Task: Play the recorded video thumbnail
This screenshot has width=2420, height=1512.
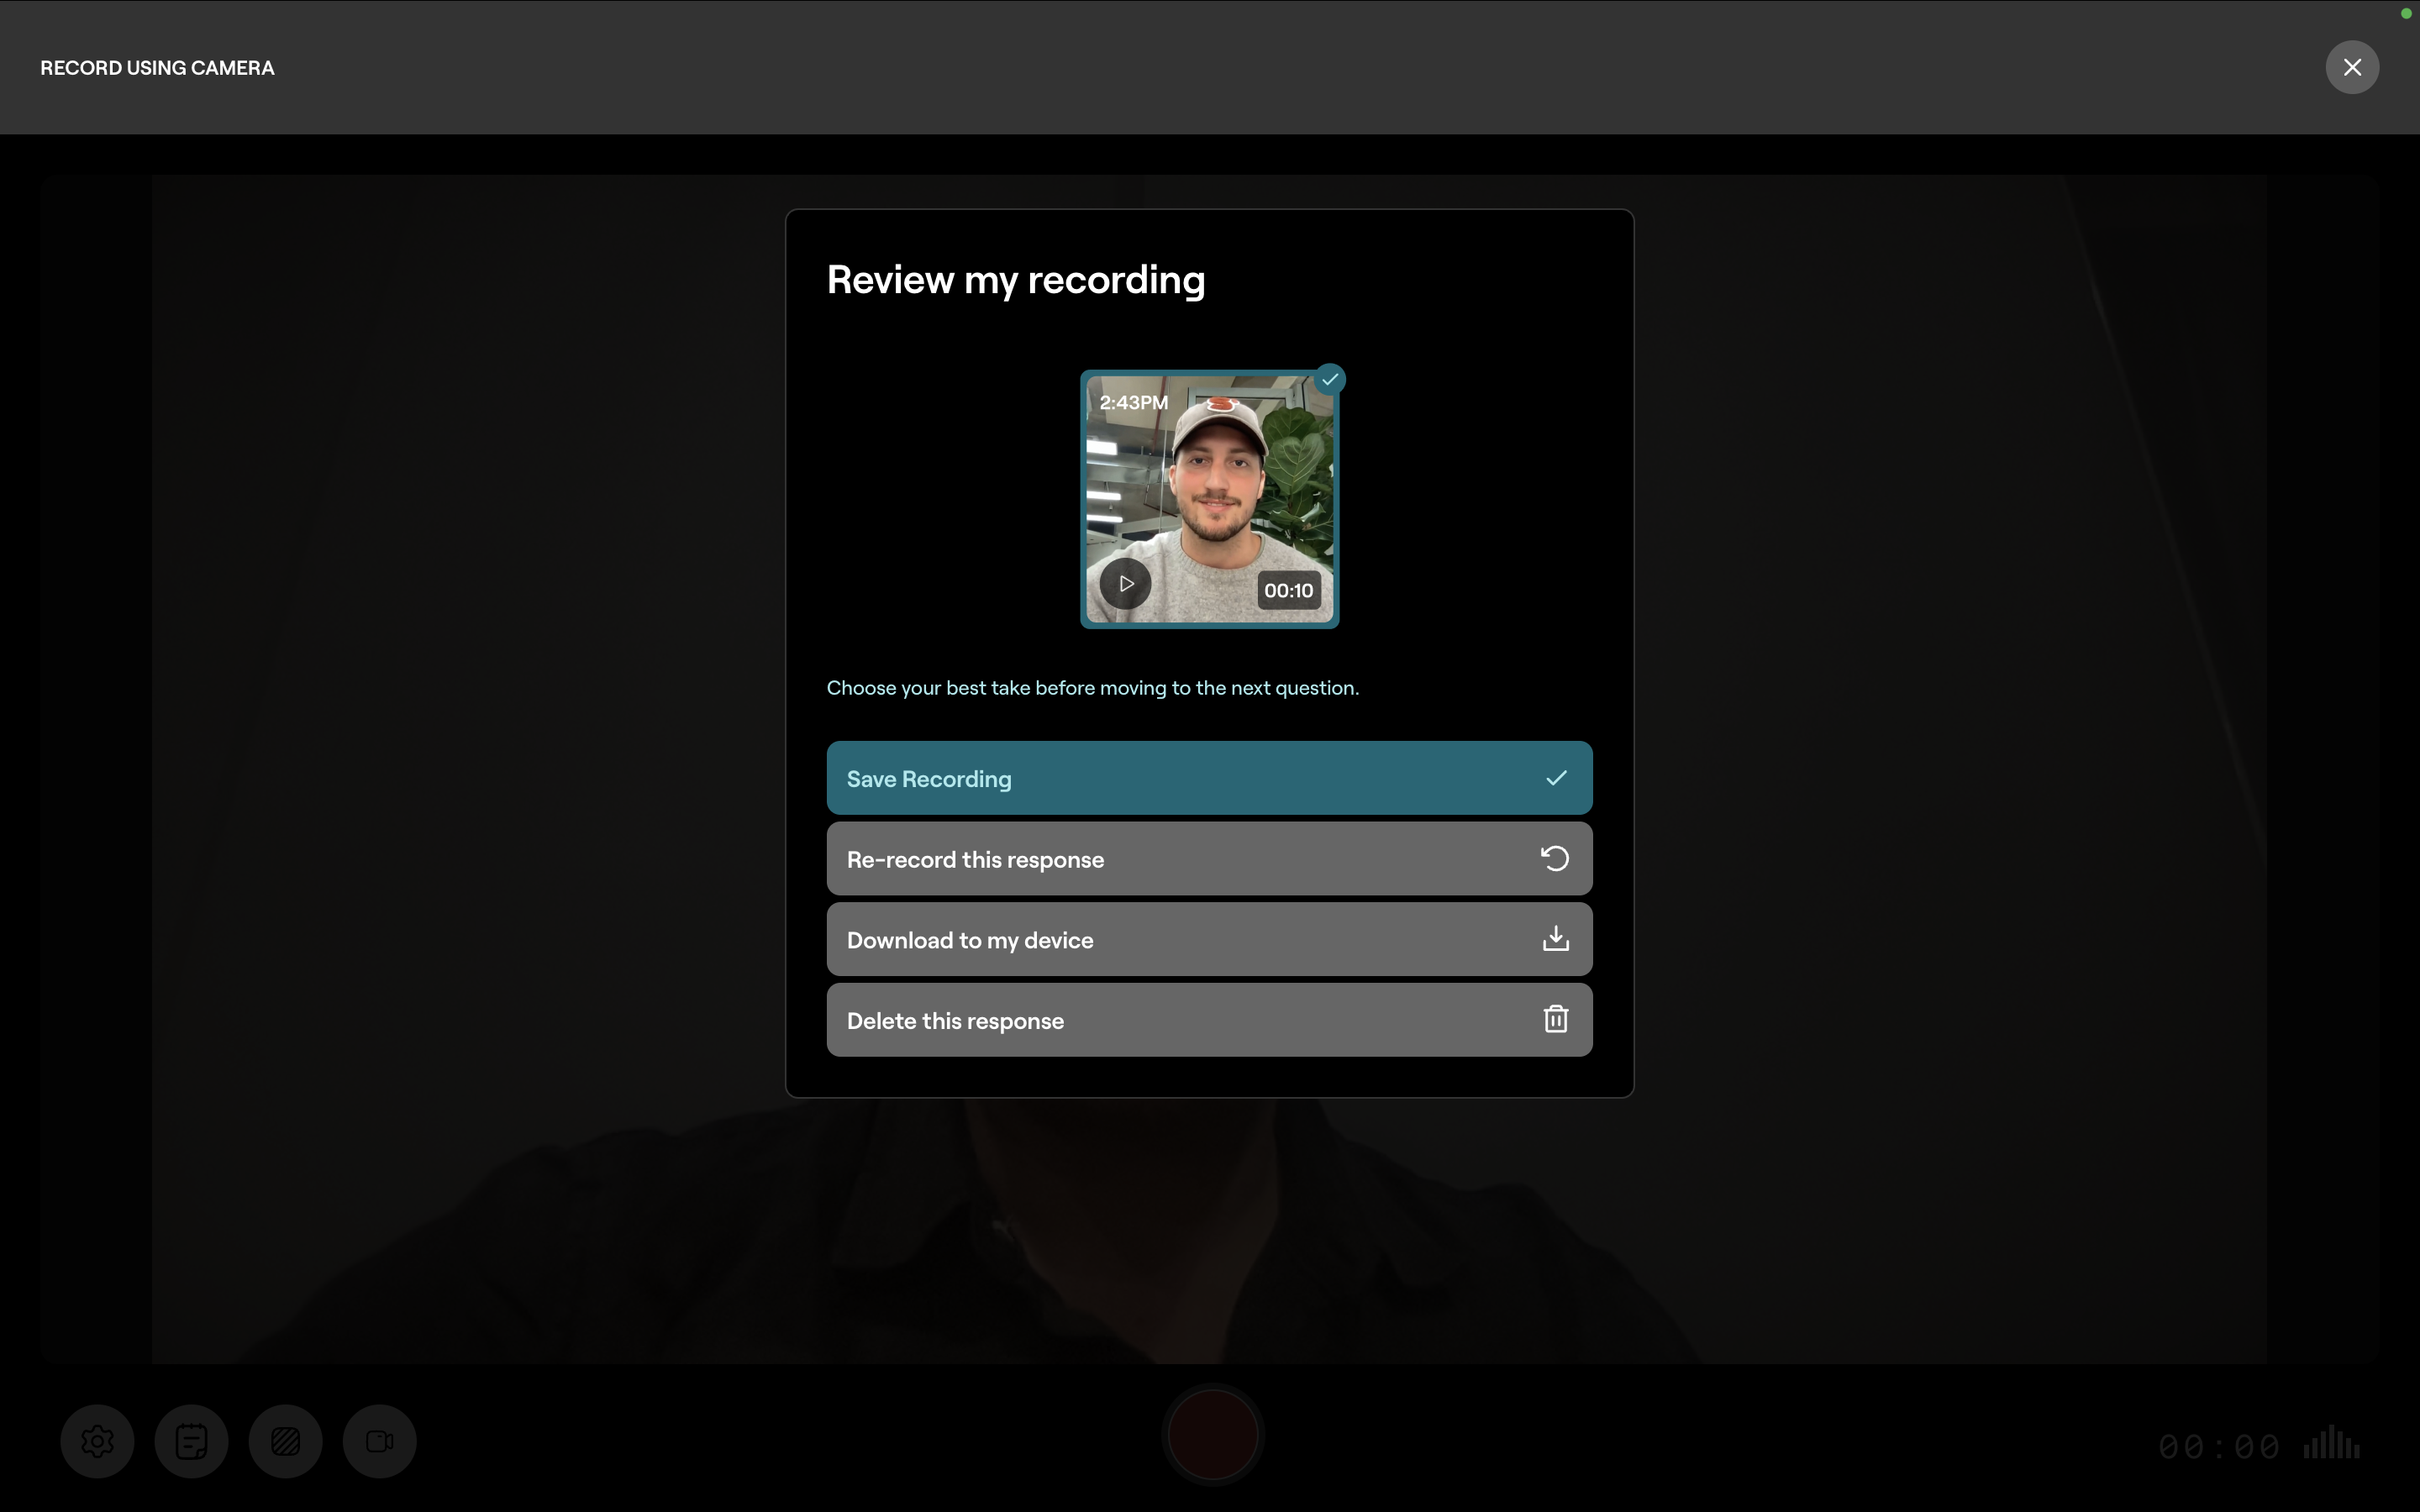Action: click(x=1125, y=583)
